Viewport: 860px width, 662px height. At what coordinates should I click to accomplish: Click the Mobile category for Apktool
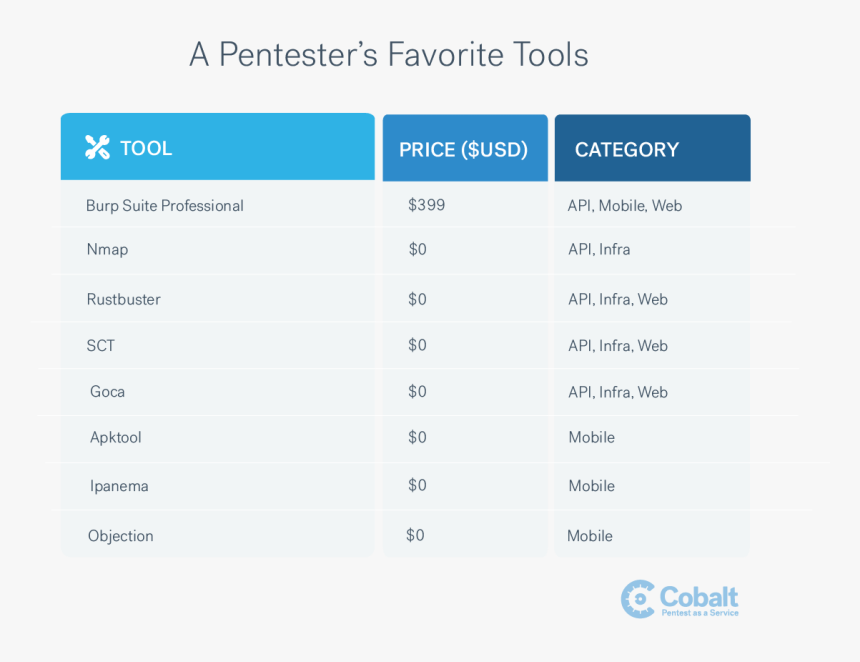pos(592,438)
